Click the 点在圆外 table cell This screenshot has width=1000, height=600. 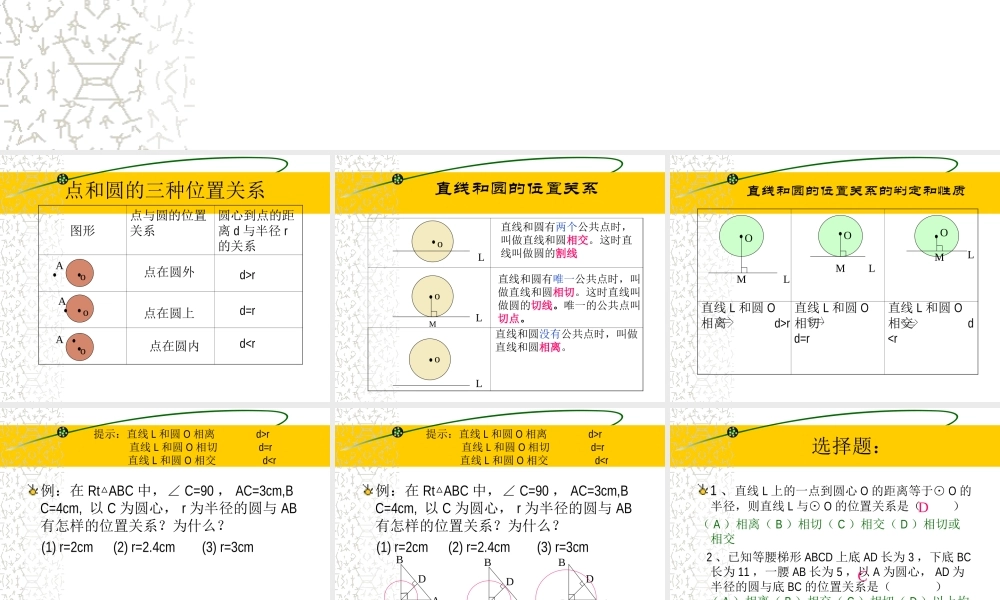coord(170,272)
